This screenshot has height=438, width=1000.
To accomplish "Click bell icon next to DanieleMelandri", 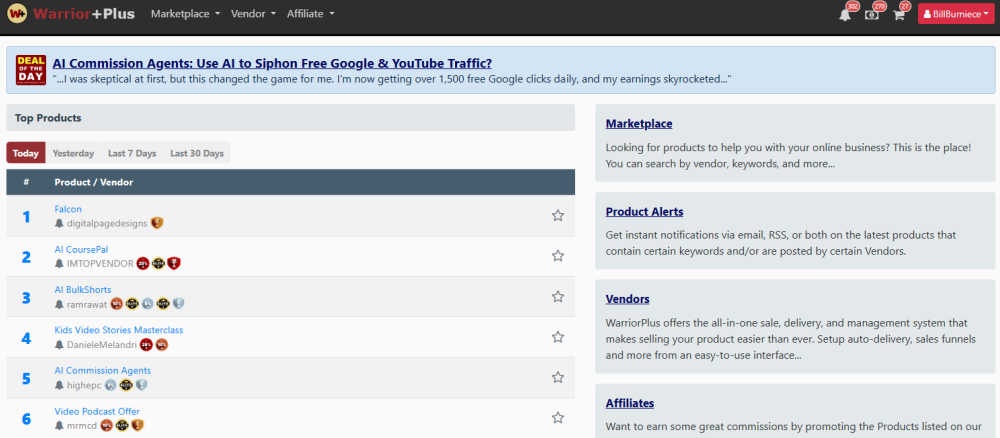I will (59, 344).
